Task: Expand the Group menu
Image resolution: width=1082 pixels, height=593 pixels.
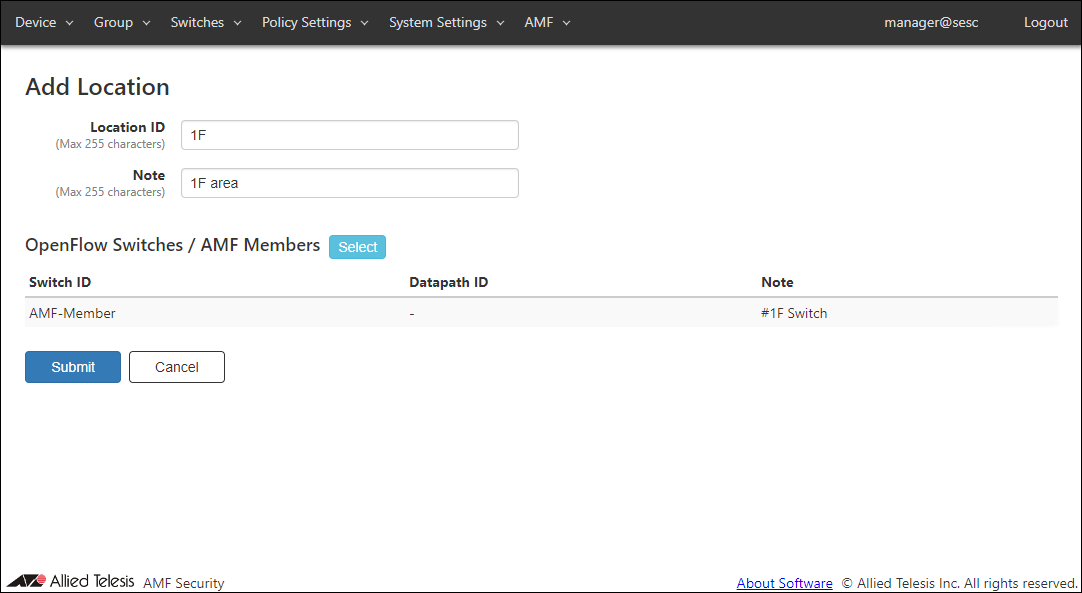Action: (x=121, y=22)
